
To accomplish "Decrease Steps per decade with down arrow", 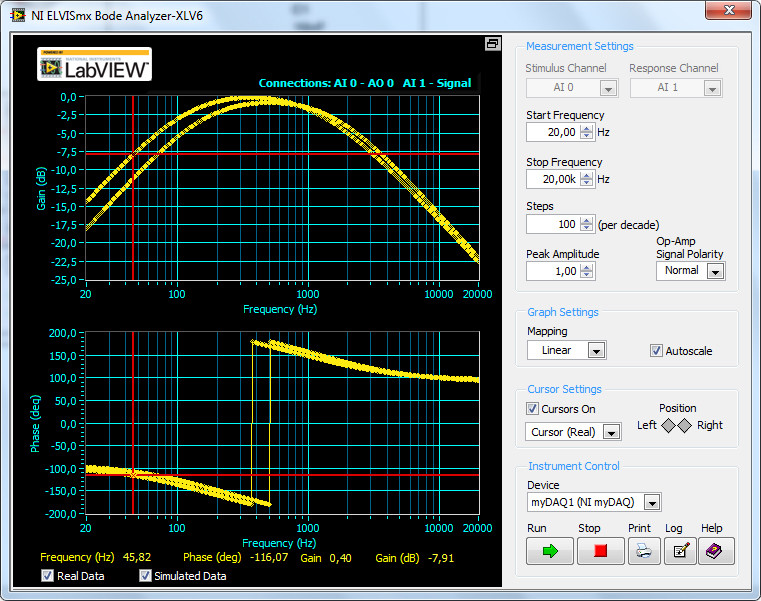I will coord(587,228).
